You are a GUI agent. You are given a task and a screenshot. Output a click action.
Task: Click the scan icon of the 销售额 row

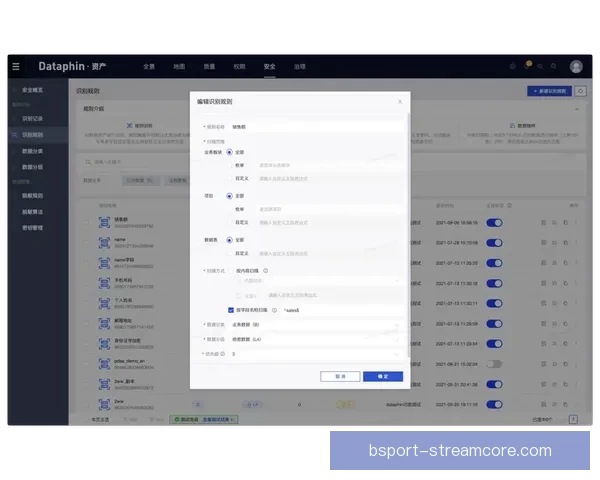(x=104, y=224)
